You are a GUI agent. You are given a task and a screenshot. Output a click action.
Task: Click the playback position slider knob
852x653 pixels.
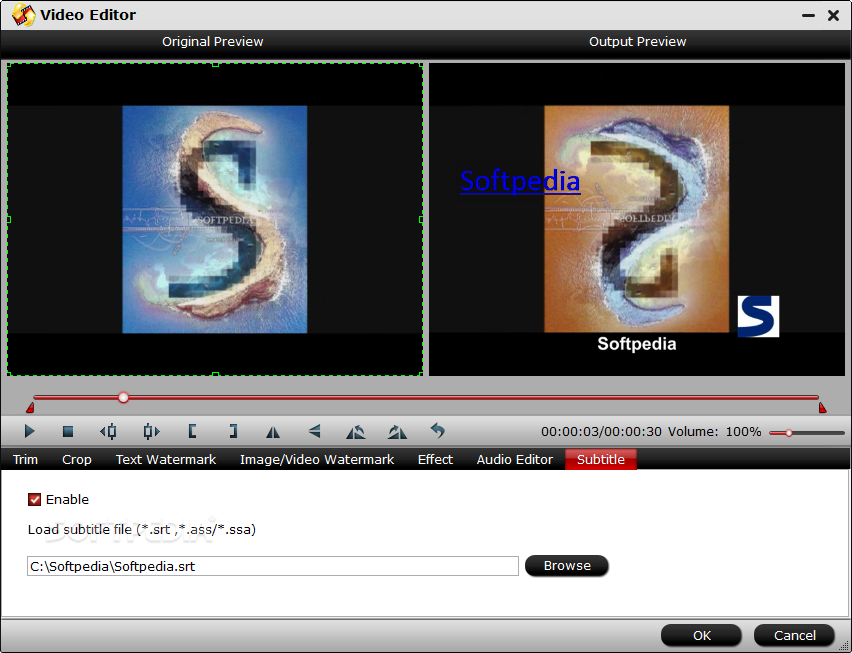click(123, 398)
